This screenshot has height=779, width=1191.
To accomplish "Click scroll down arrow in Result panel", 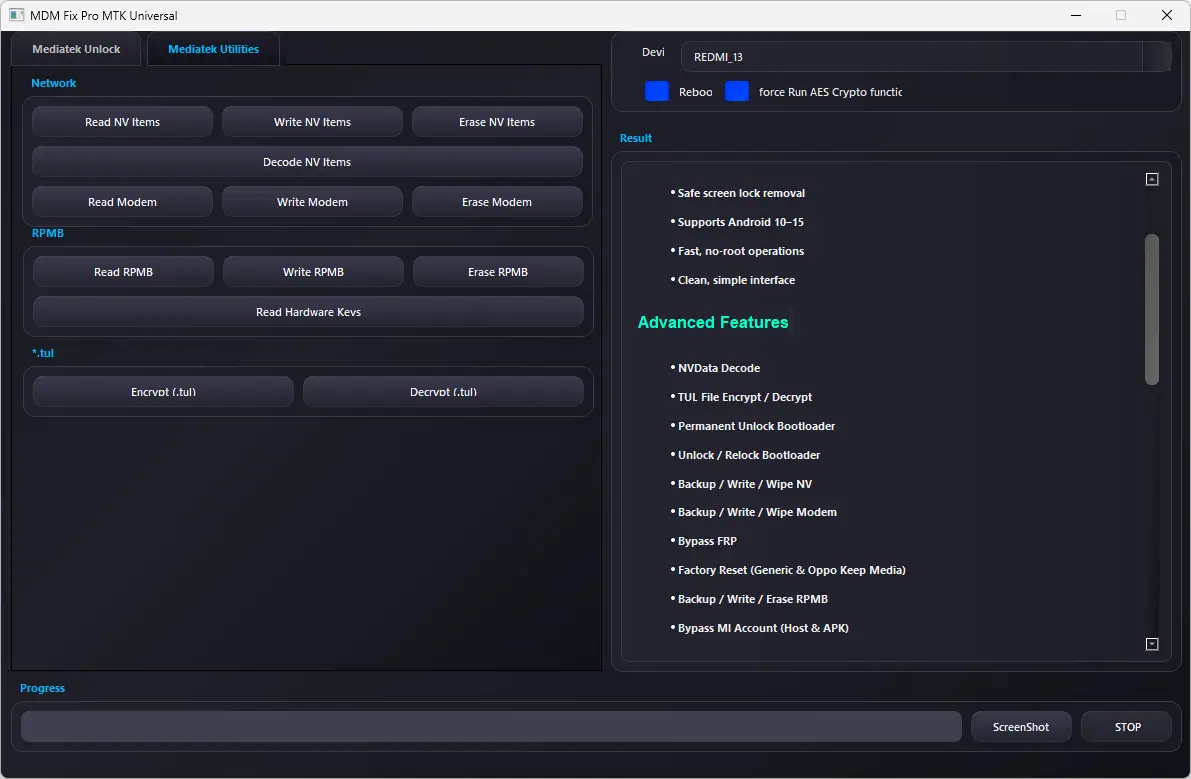I will pyautogui.click(x=1152, y=644).
